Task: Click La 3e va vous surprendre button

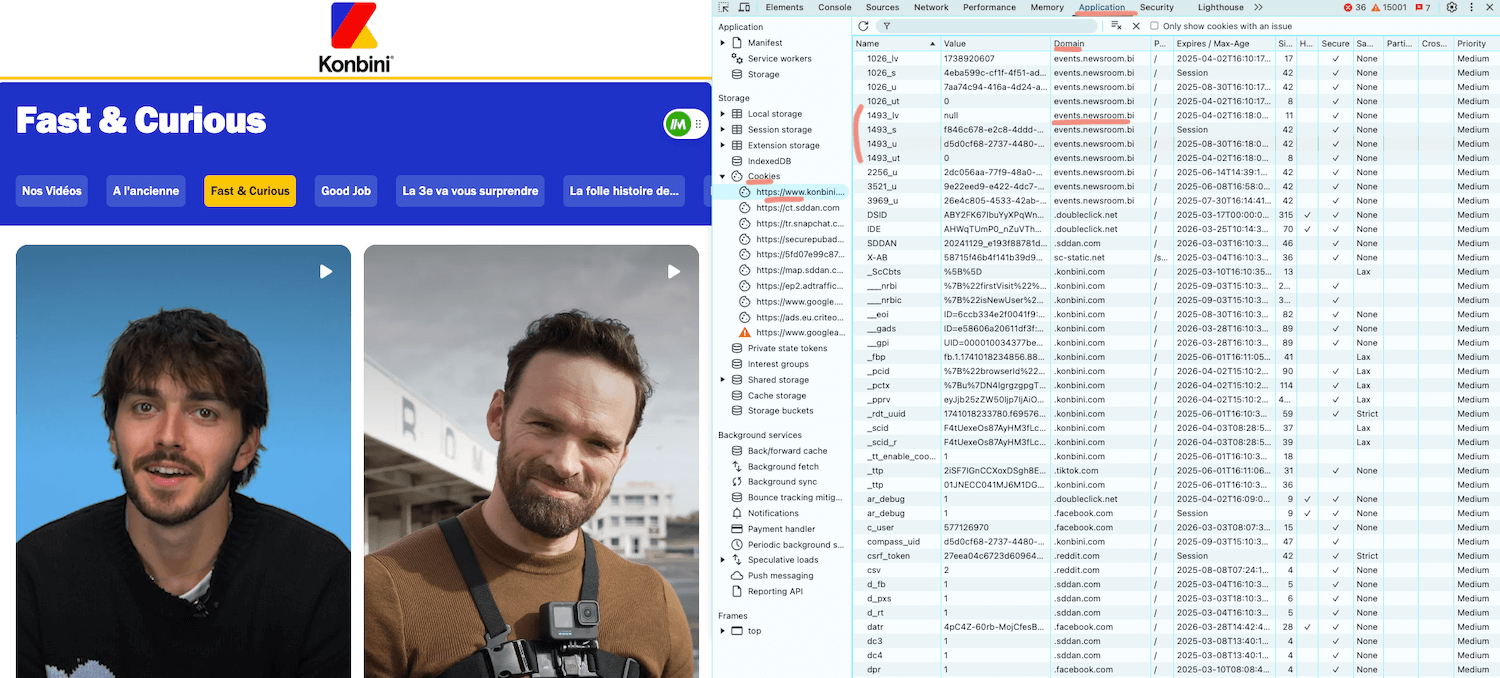Action: pos(470,191)
